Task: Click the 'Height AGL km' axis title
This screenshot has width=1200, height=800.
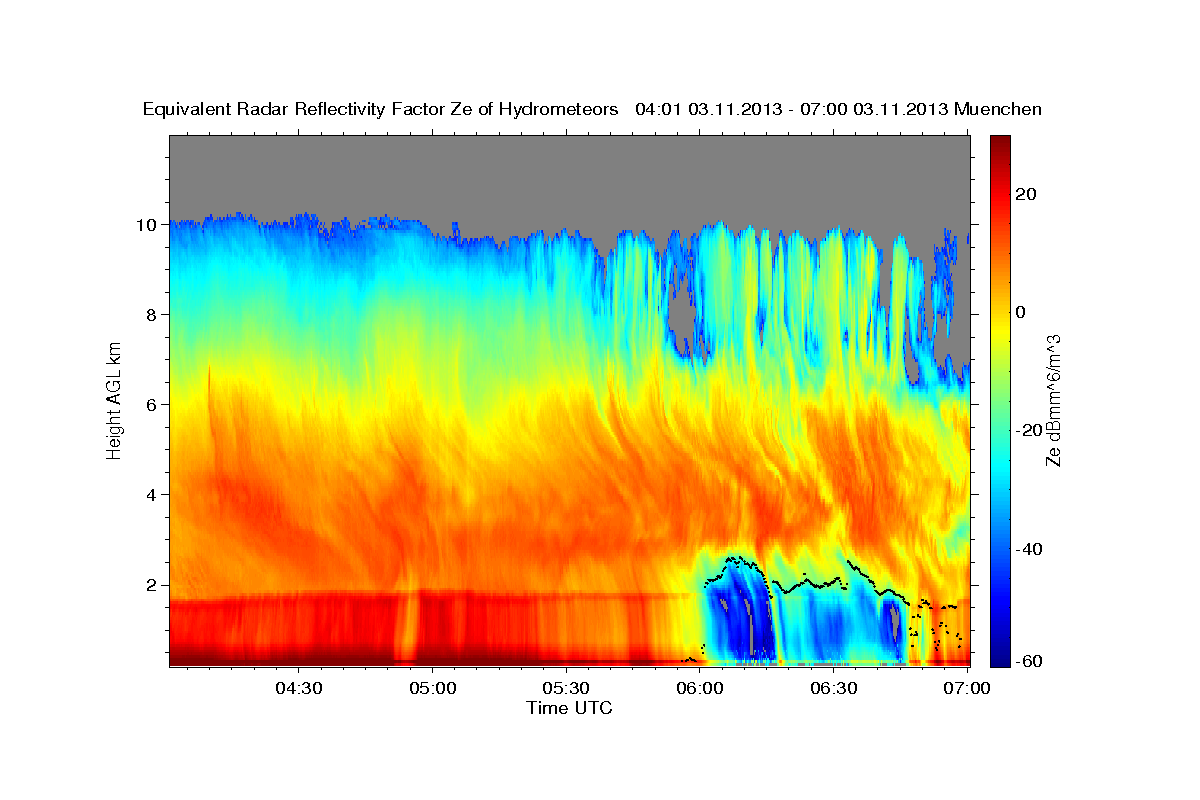Action: pos(115,401)
